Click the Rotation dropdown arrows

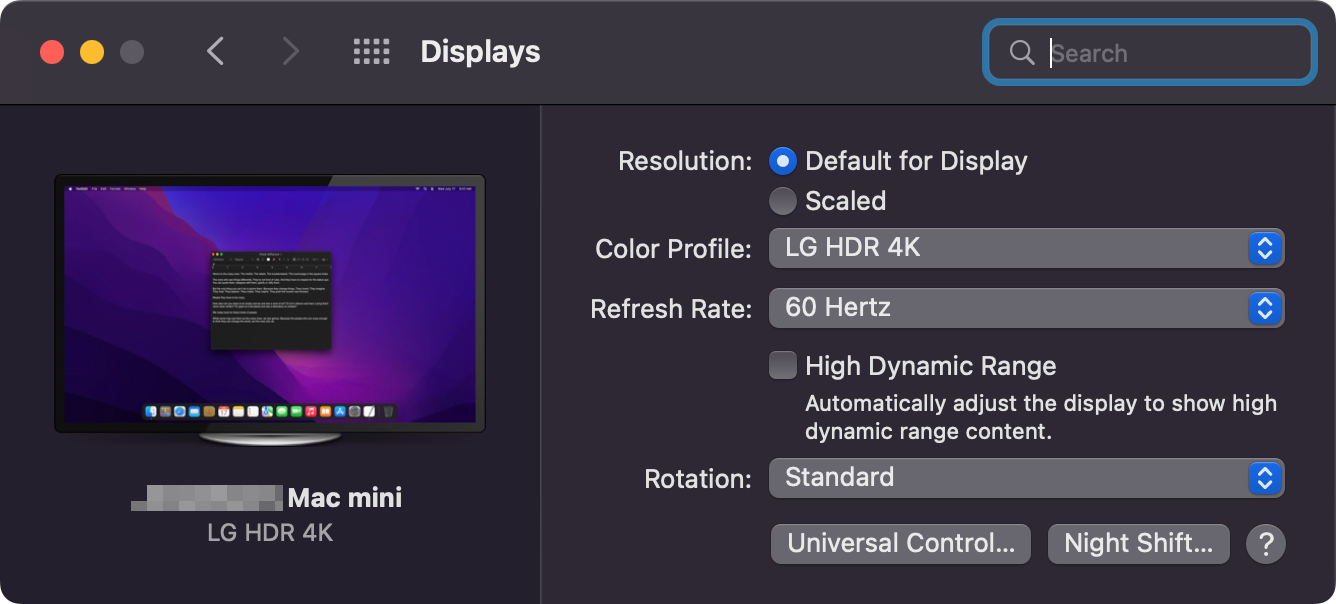click(1264, 478)
